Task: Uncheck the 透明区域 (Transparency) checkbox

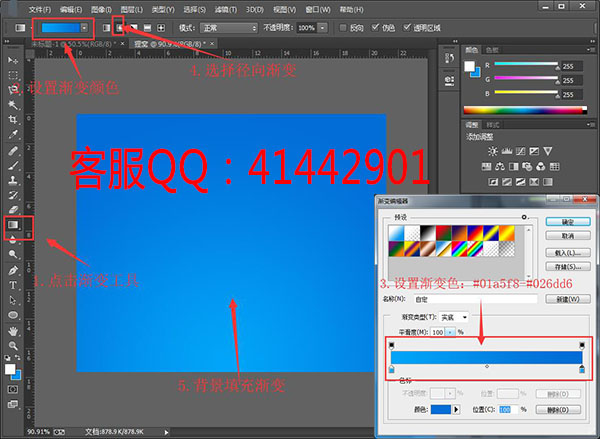Action: click(x=407, y=28)
